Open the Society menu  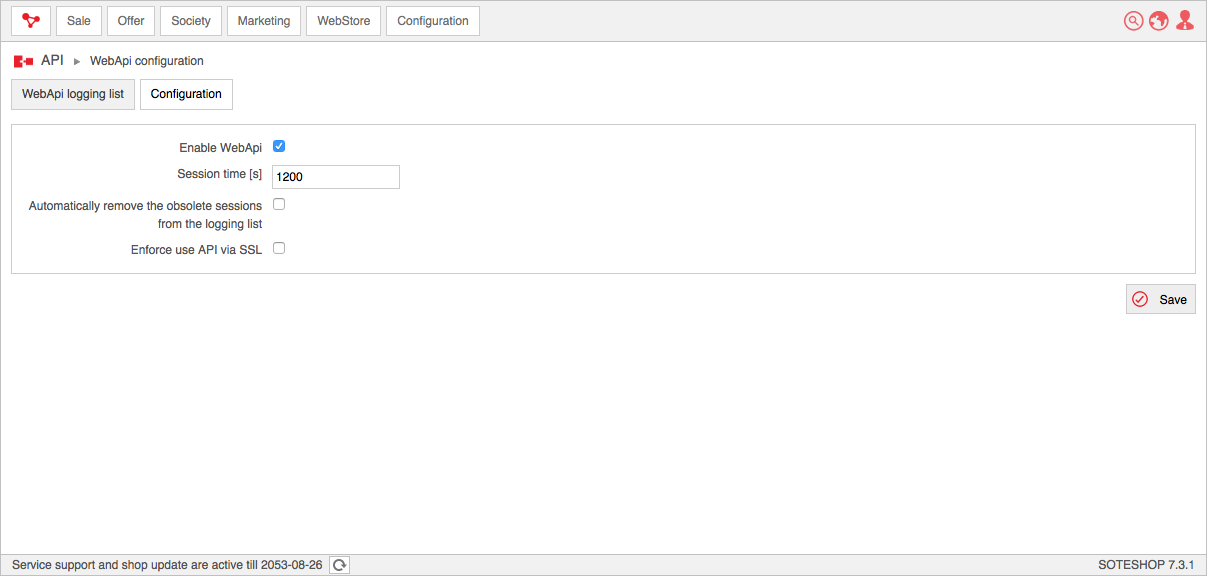click(x=191, y=21)
